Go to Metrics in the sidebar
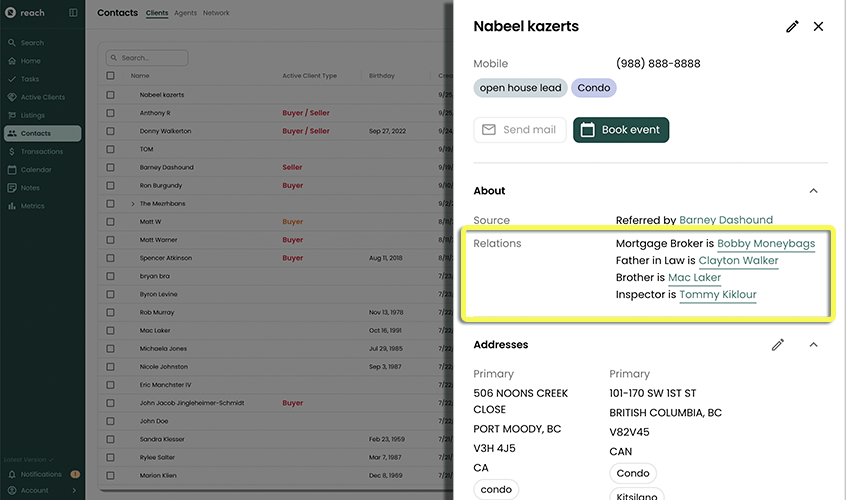This screenshot has width=846, height=500. pos(33,206)
